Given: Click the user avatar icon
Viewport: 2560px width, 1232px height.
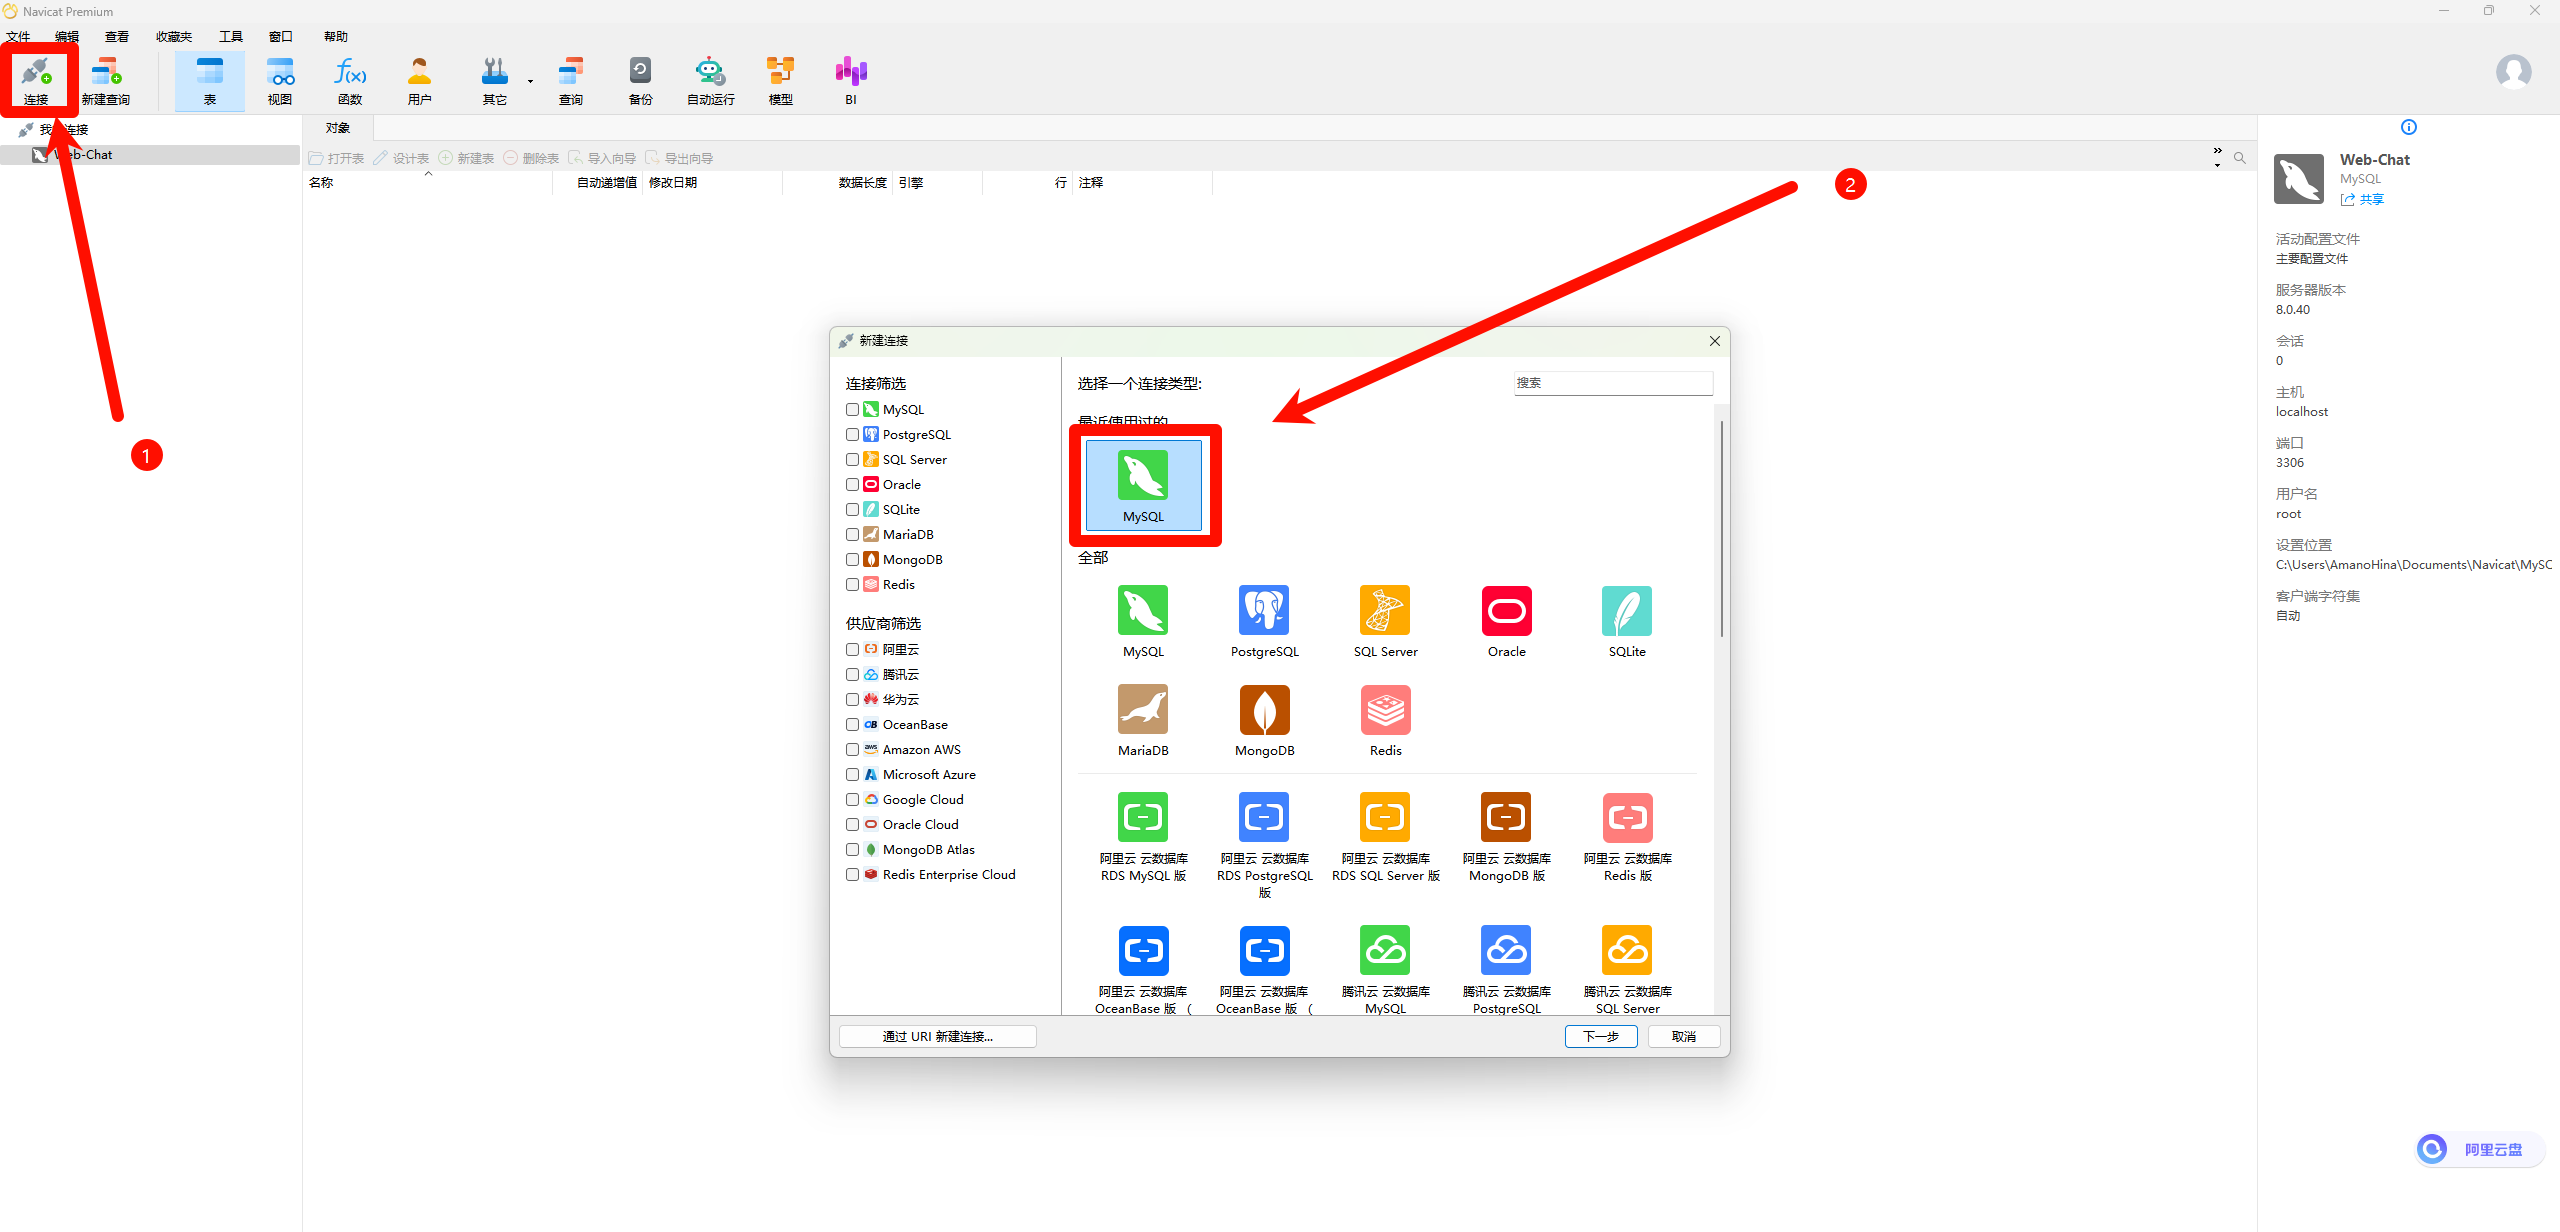Looking at the screenshot, I should coord(2513,72).
